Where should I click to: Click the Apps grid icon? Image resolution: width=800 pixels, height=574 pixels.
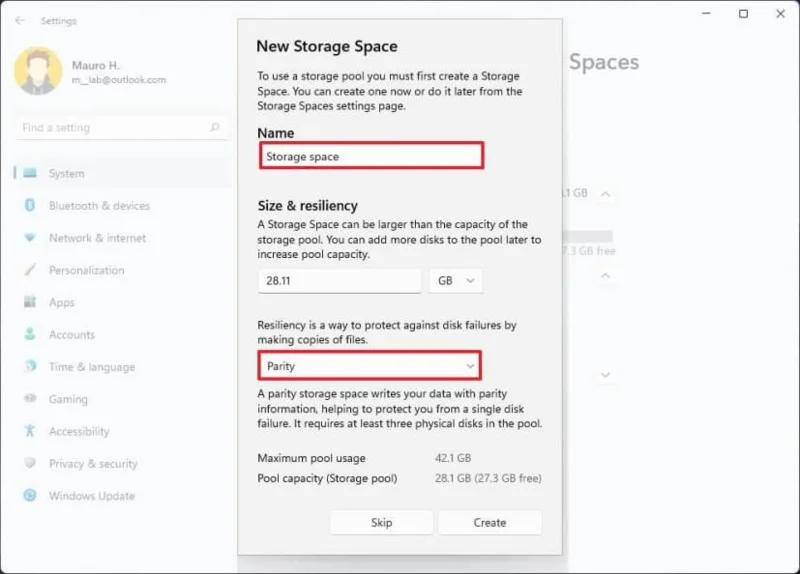(30, 302)
